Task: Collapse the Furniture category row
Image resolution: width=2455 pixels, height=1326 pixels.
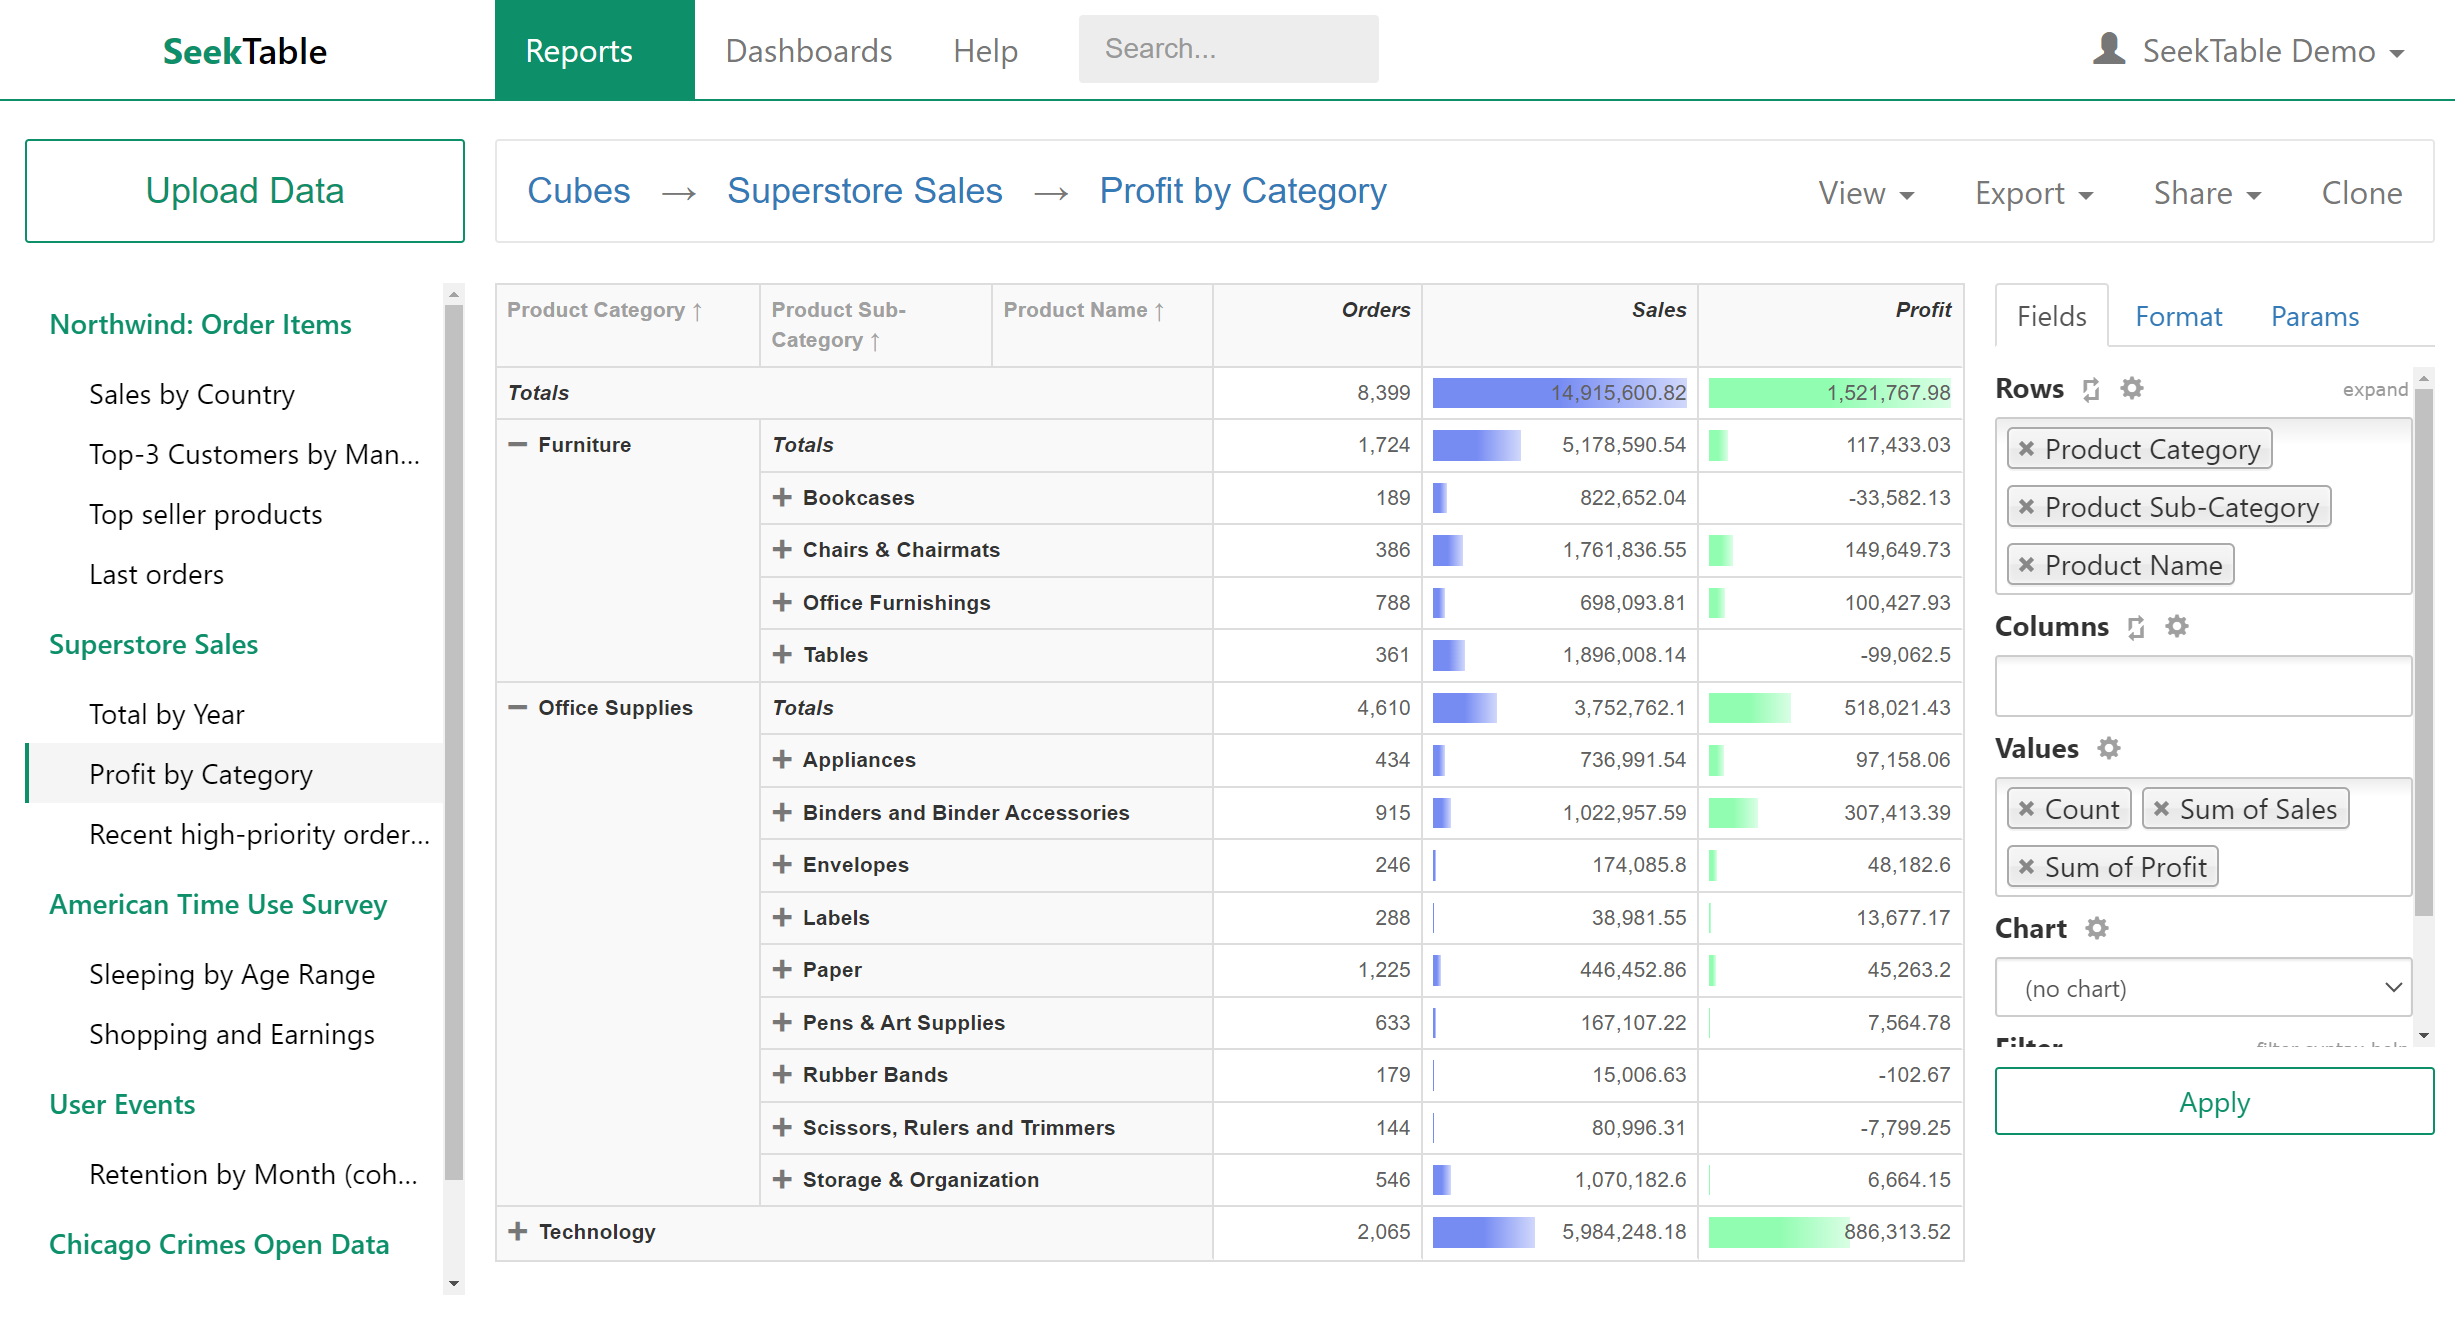Action: [x=518, y=444]
